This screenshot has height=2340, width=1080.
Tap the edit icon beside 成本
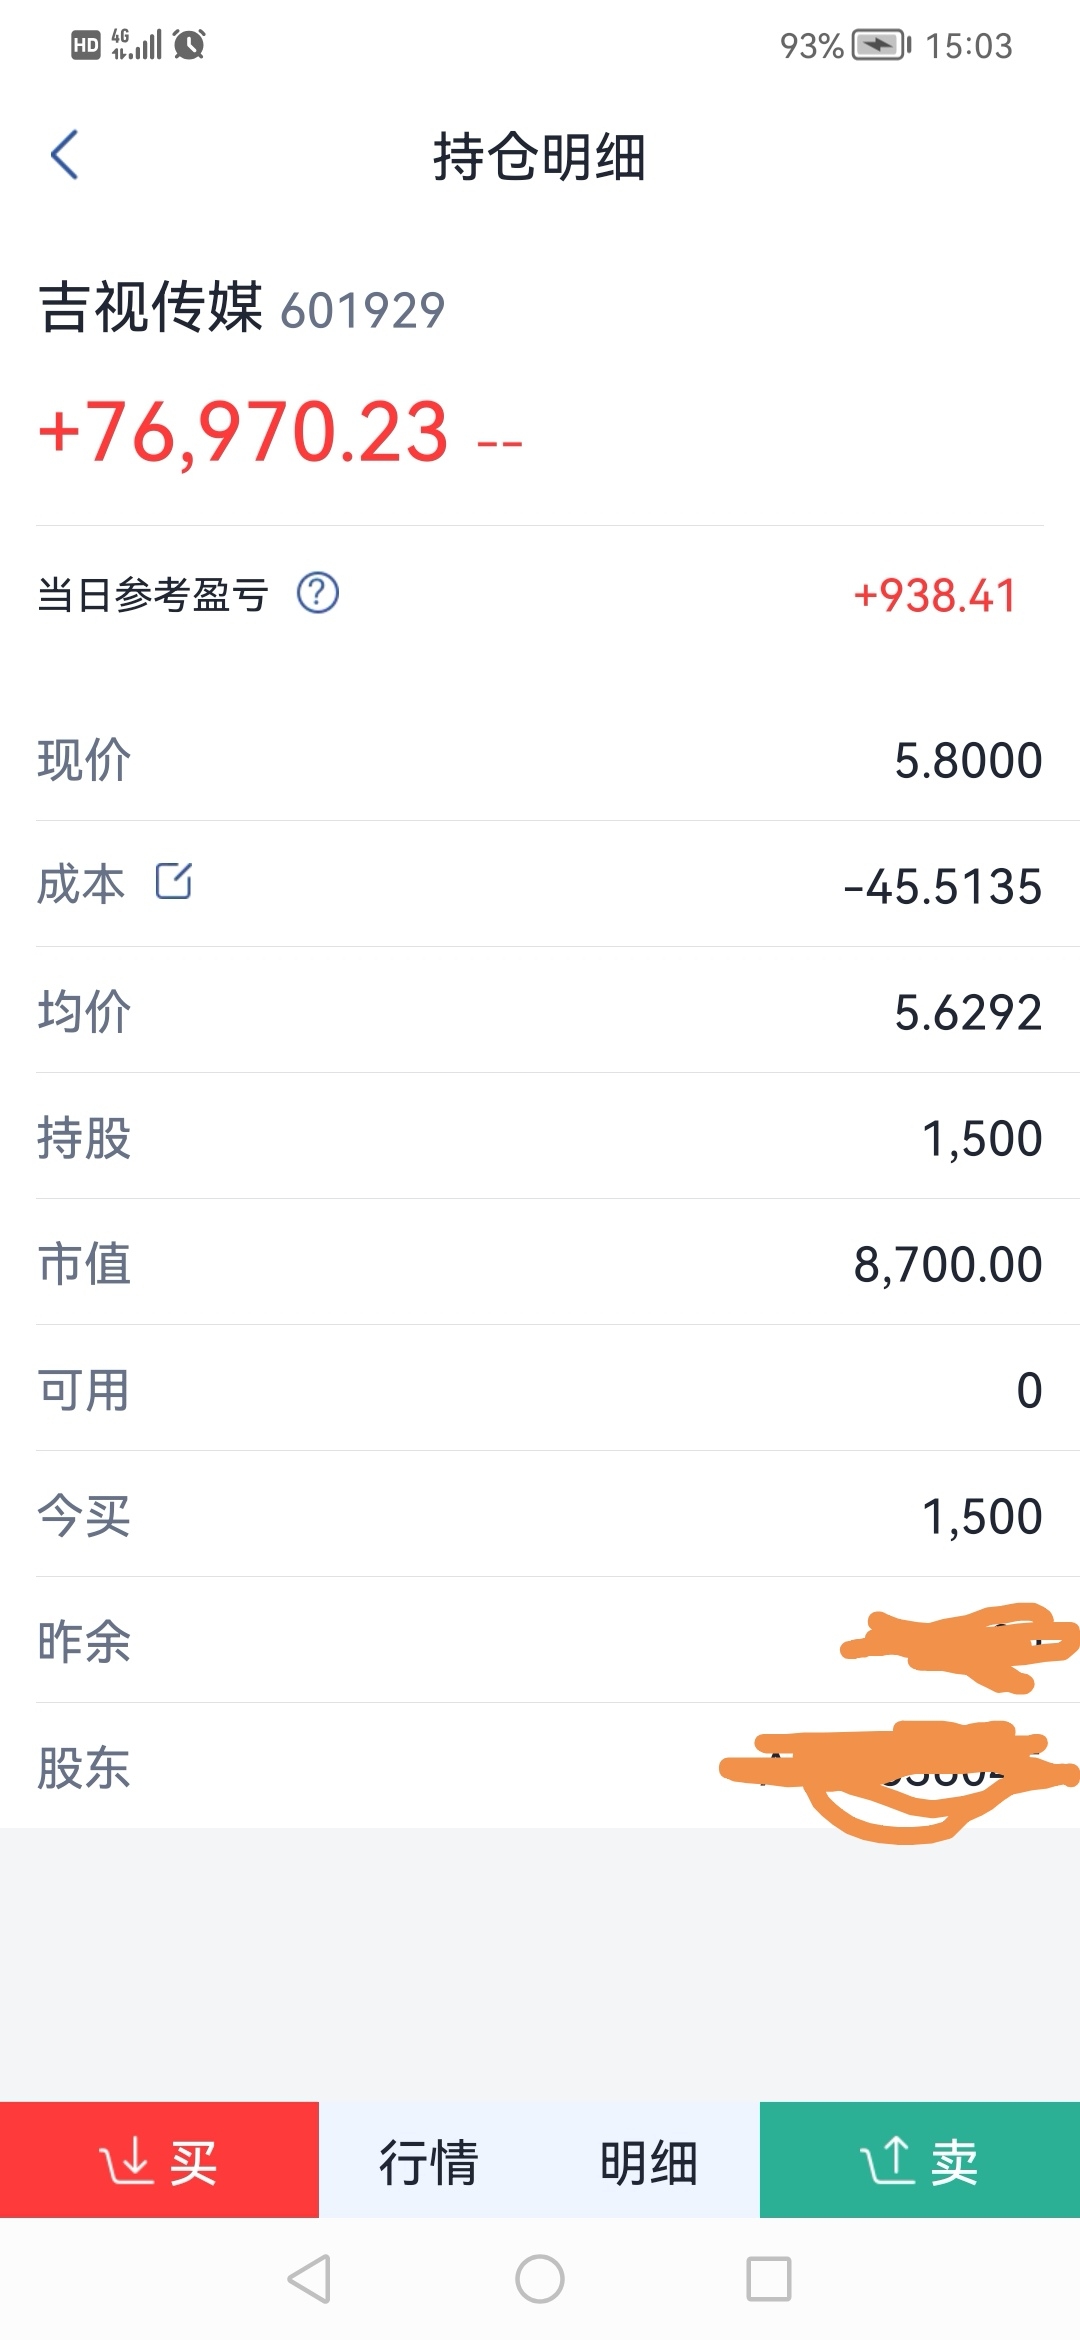click(x=174, y=881)
